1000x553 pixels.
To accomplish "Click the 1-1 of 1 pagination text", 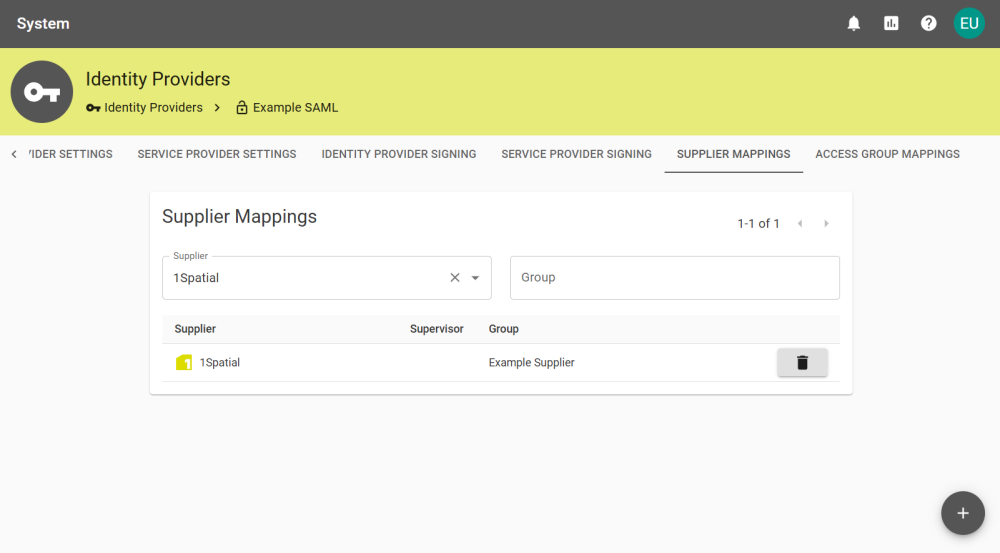I will coord(758,223).
